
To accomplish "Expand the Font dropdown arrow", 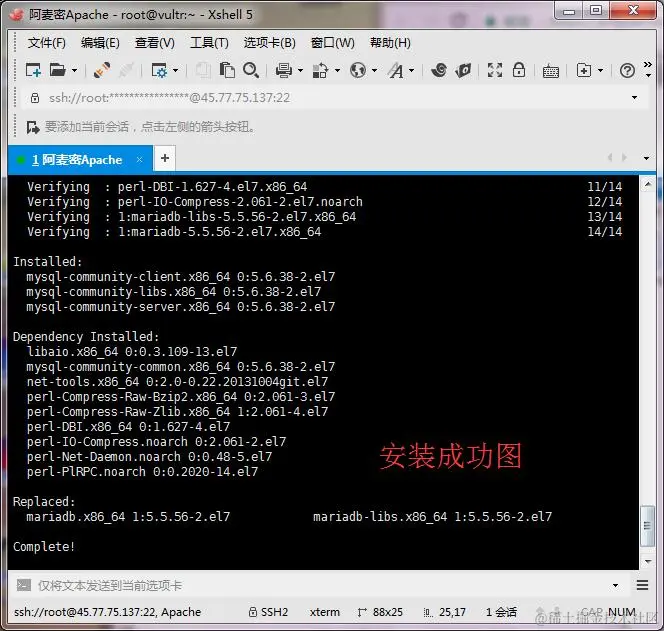I will (411, 70).
